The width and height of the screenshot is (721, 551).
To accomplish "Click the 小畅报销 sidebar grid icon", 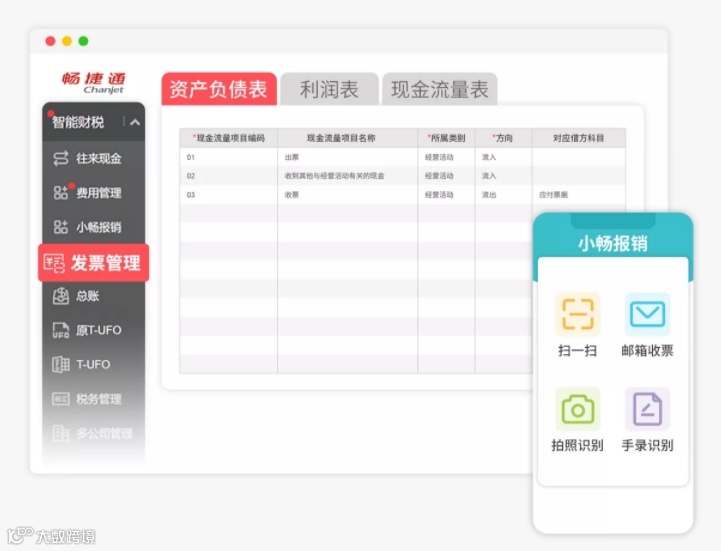I will [61, 227].
